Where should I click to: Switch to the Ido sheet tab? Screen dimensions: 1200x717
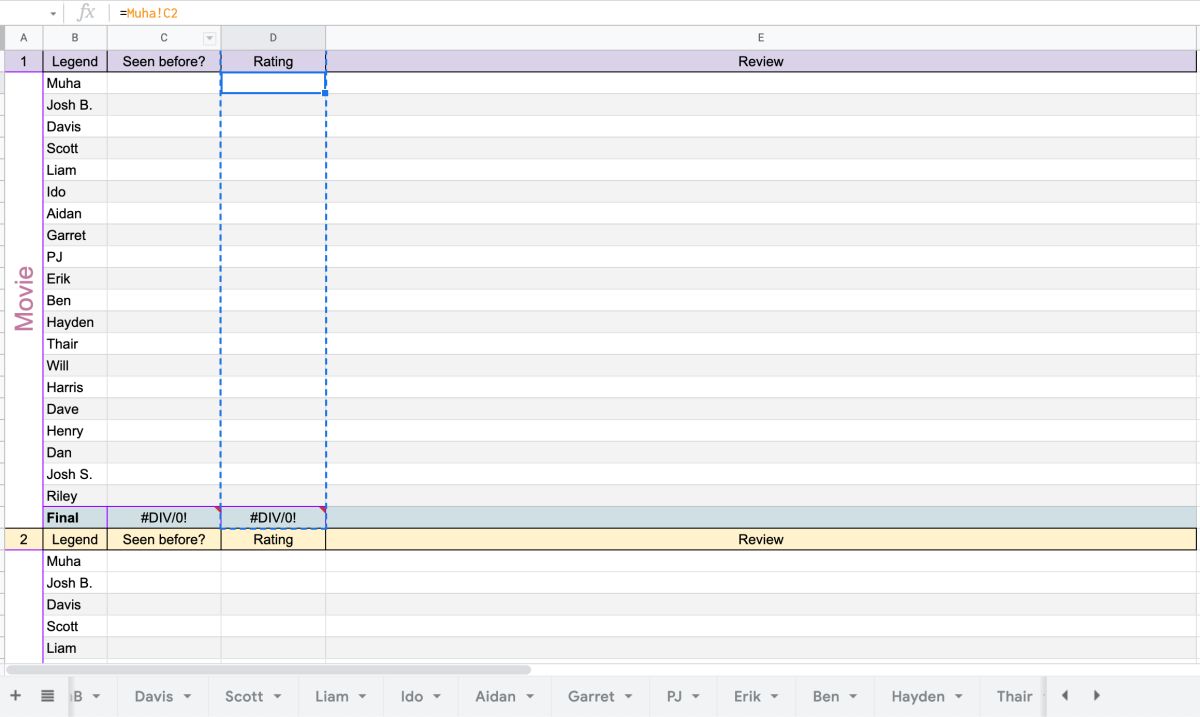coord(412,696)
